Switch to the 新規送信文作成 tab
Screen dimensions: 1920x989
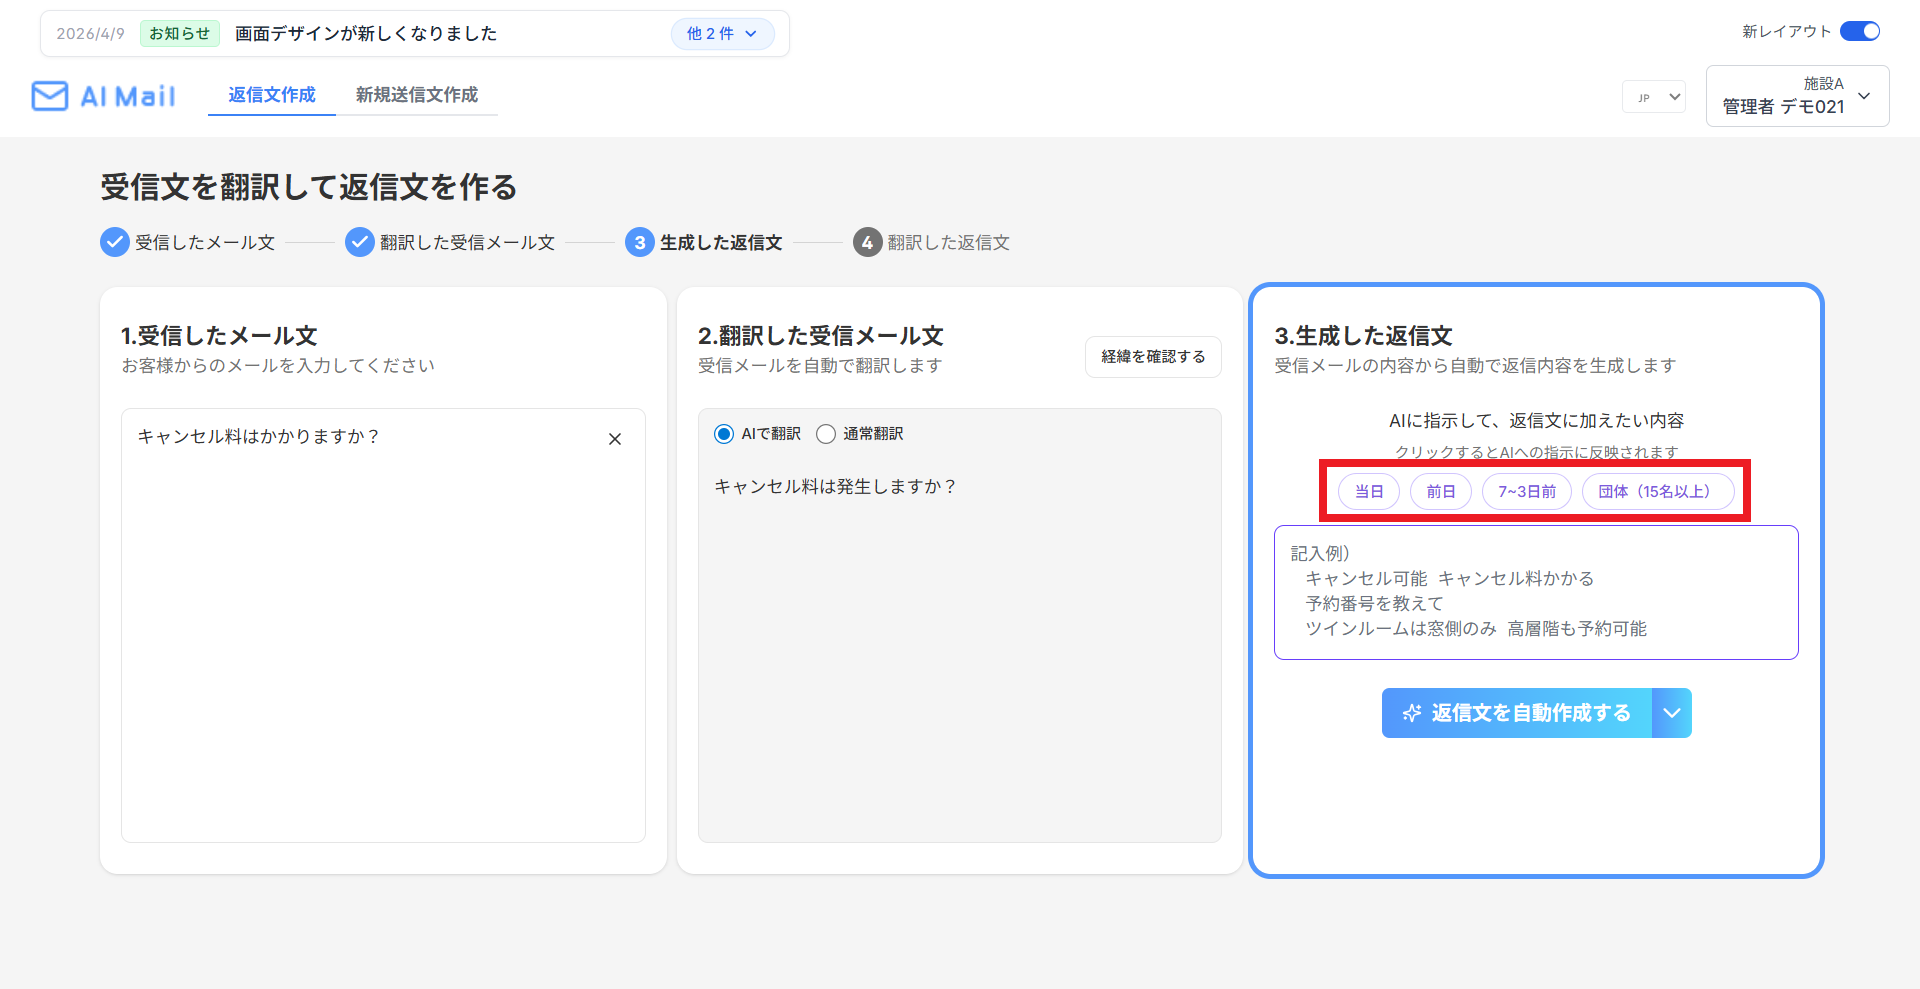point(417,94)
